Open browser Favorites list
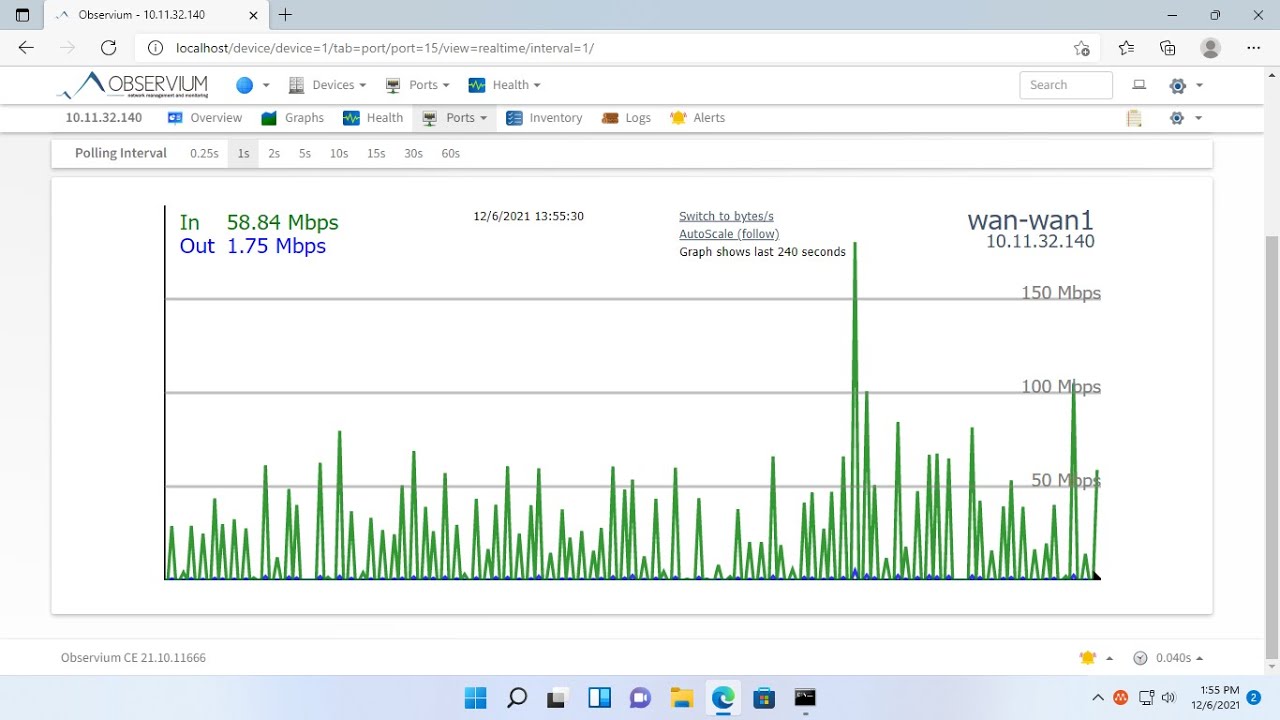Viewport: 1280px width, 720px height. (1126, 47)
